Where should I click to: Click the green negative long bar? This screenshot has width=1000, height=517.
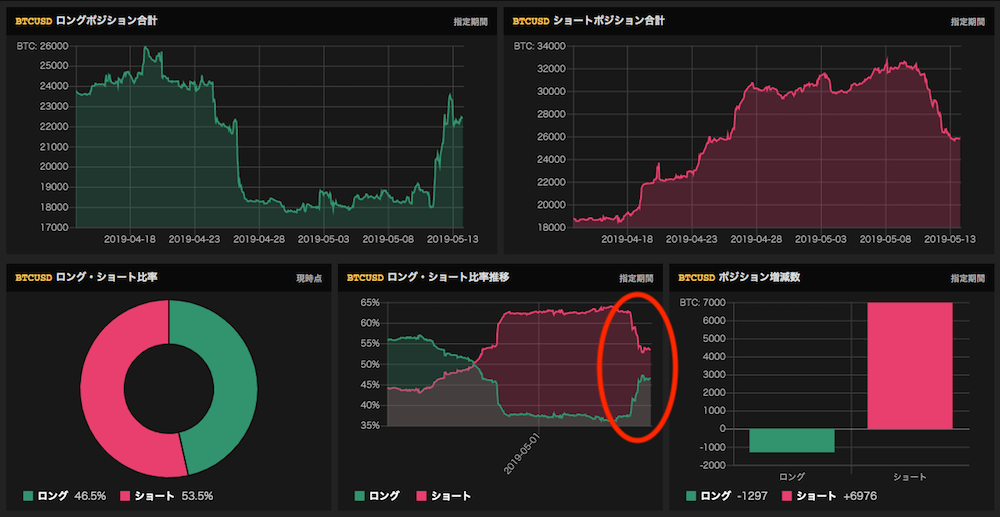point(791,441)
